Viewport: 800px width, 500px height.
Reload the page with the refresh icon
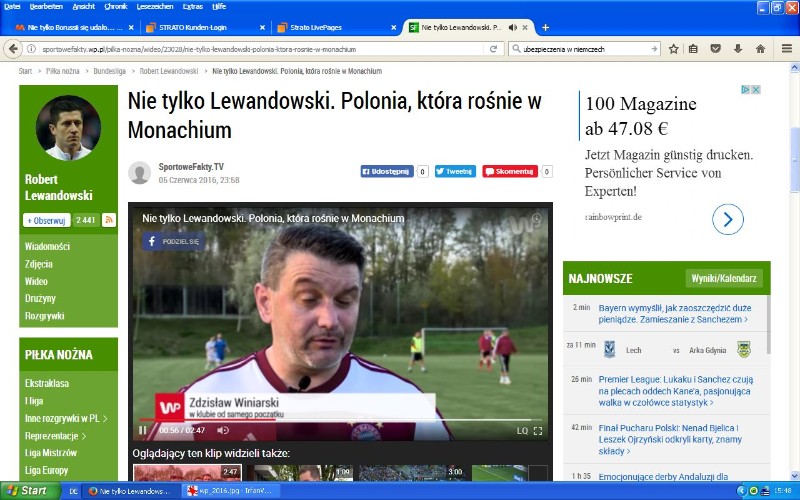pos(493,49)
